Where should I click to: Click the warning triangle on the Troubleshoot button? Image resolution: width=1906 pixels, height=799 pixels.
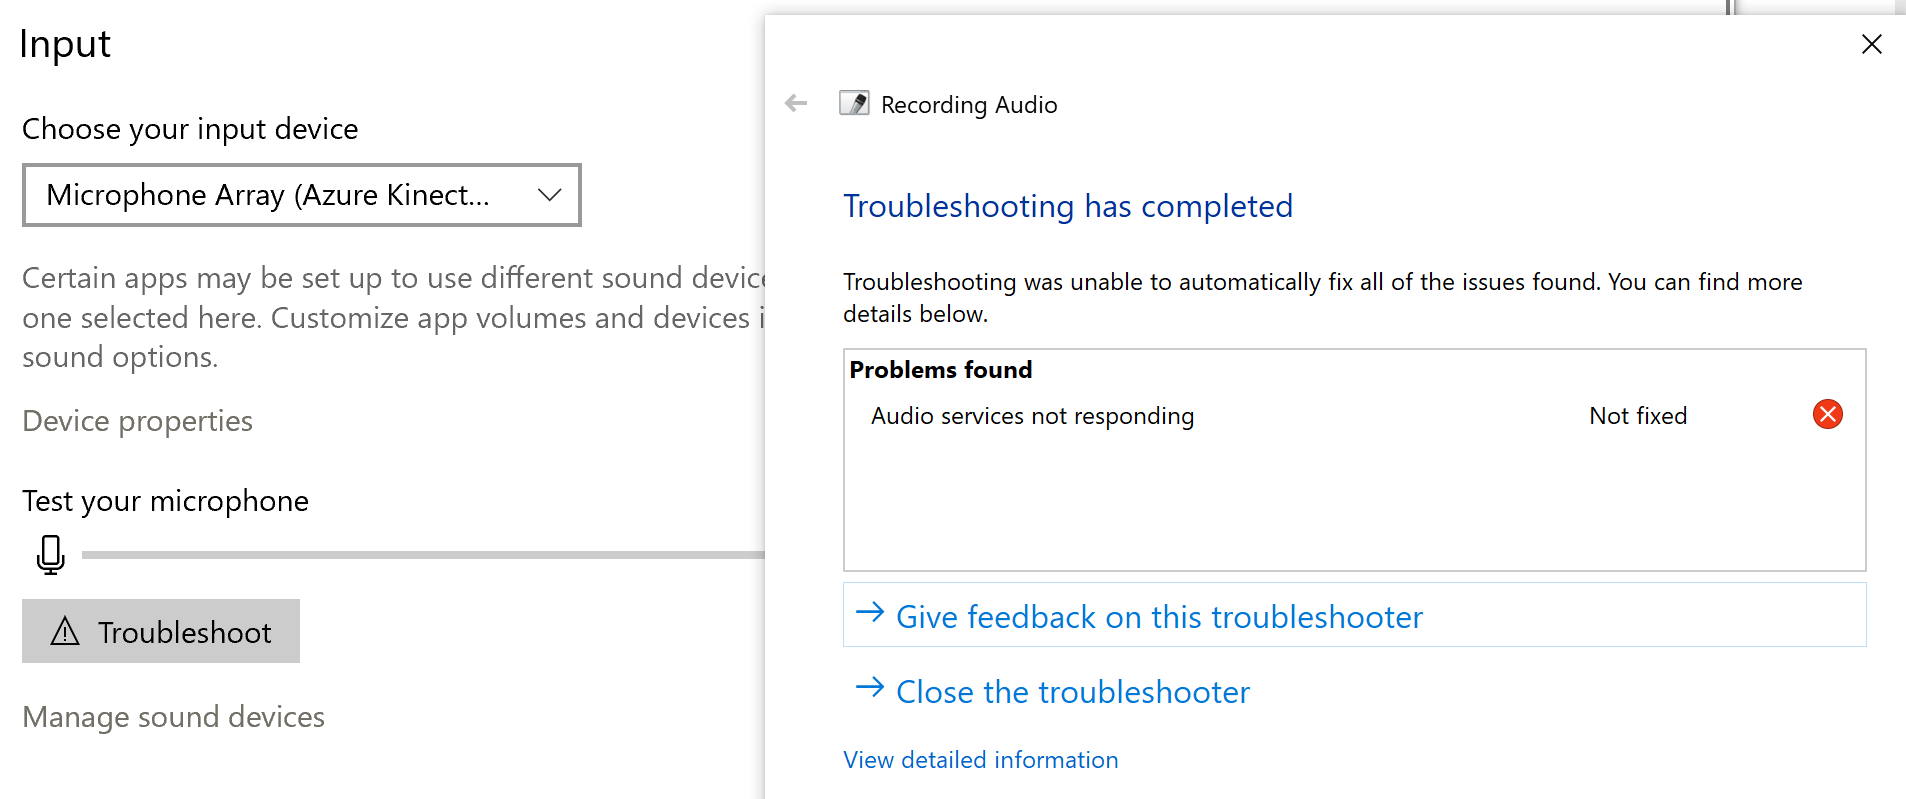(64, 631)
